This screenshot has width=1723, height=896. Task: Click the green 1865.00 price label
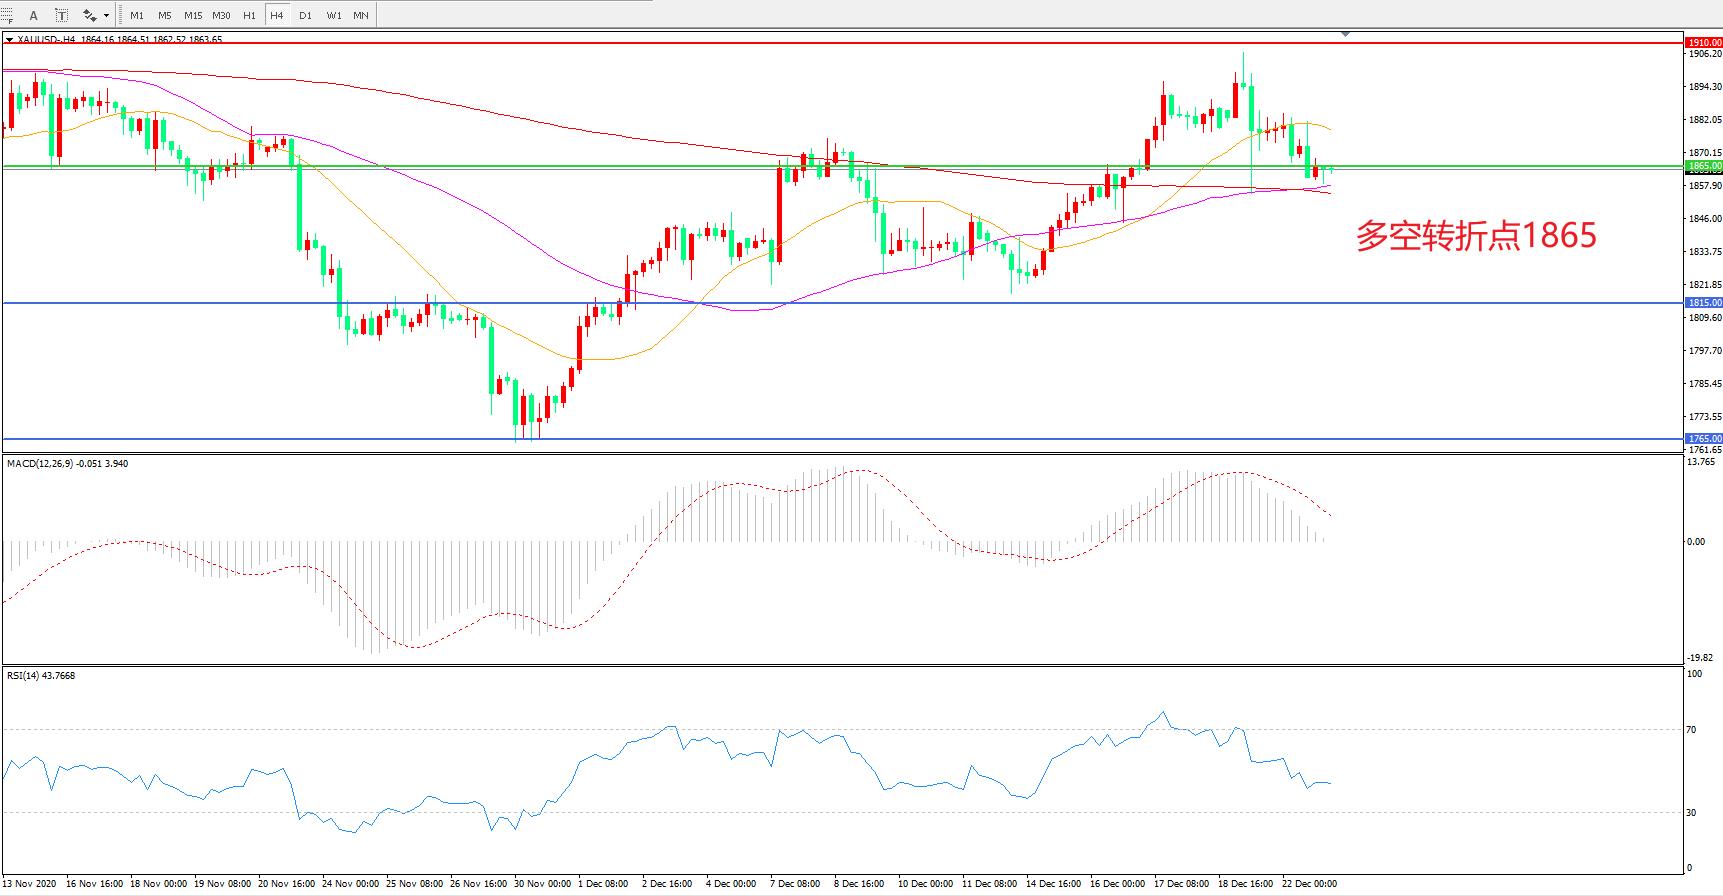click(1704, 166)
